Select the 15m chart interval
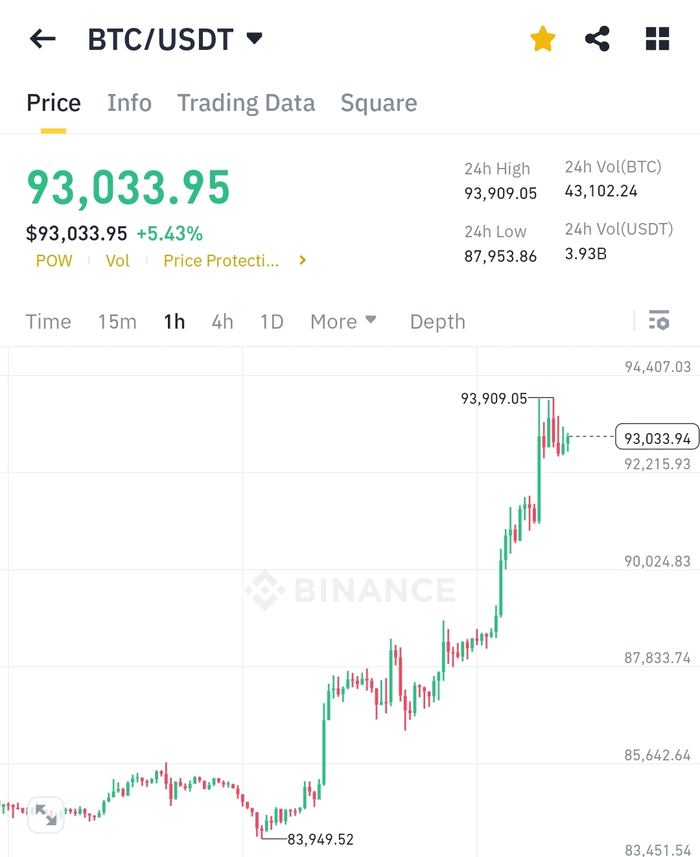The image size is (700, 857). click(117, 321)
